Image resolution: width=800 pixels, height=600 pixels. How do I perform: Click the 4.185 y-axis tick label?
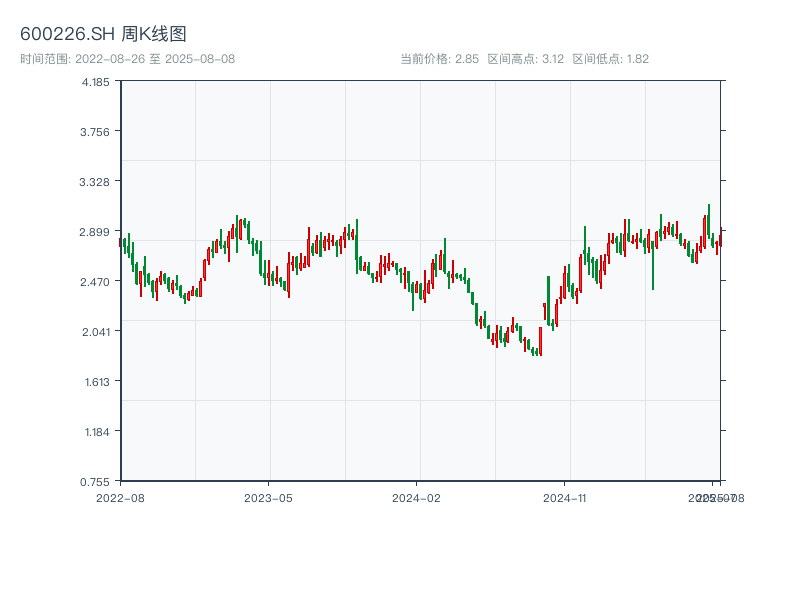[x=96, y=82]
